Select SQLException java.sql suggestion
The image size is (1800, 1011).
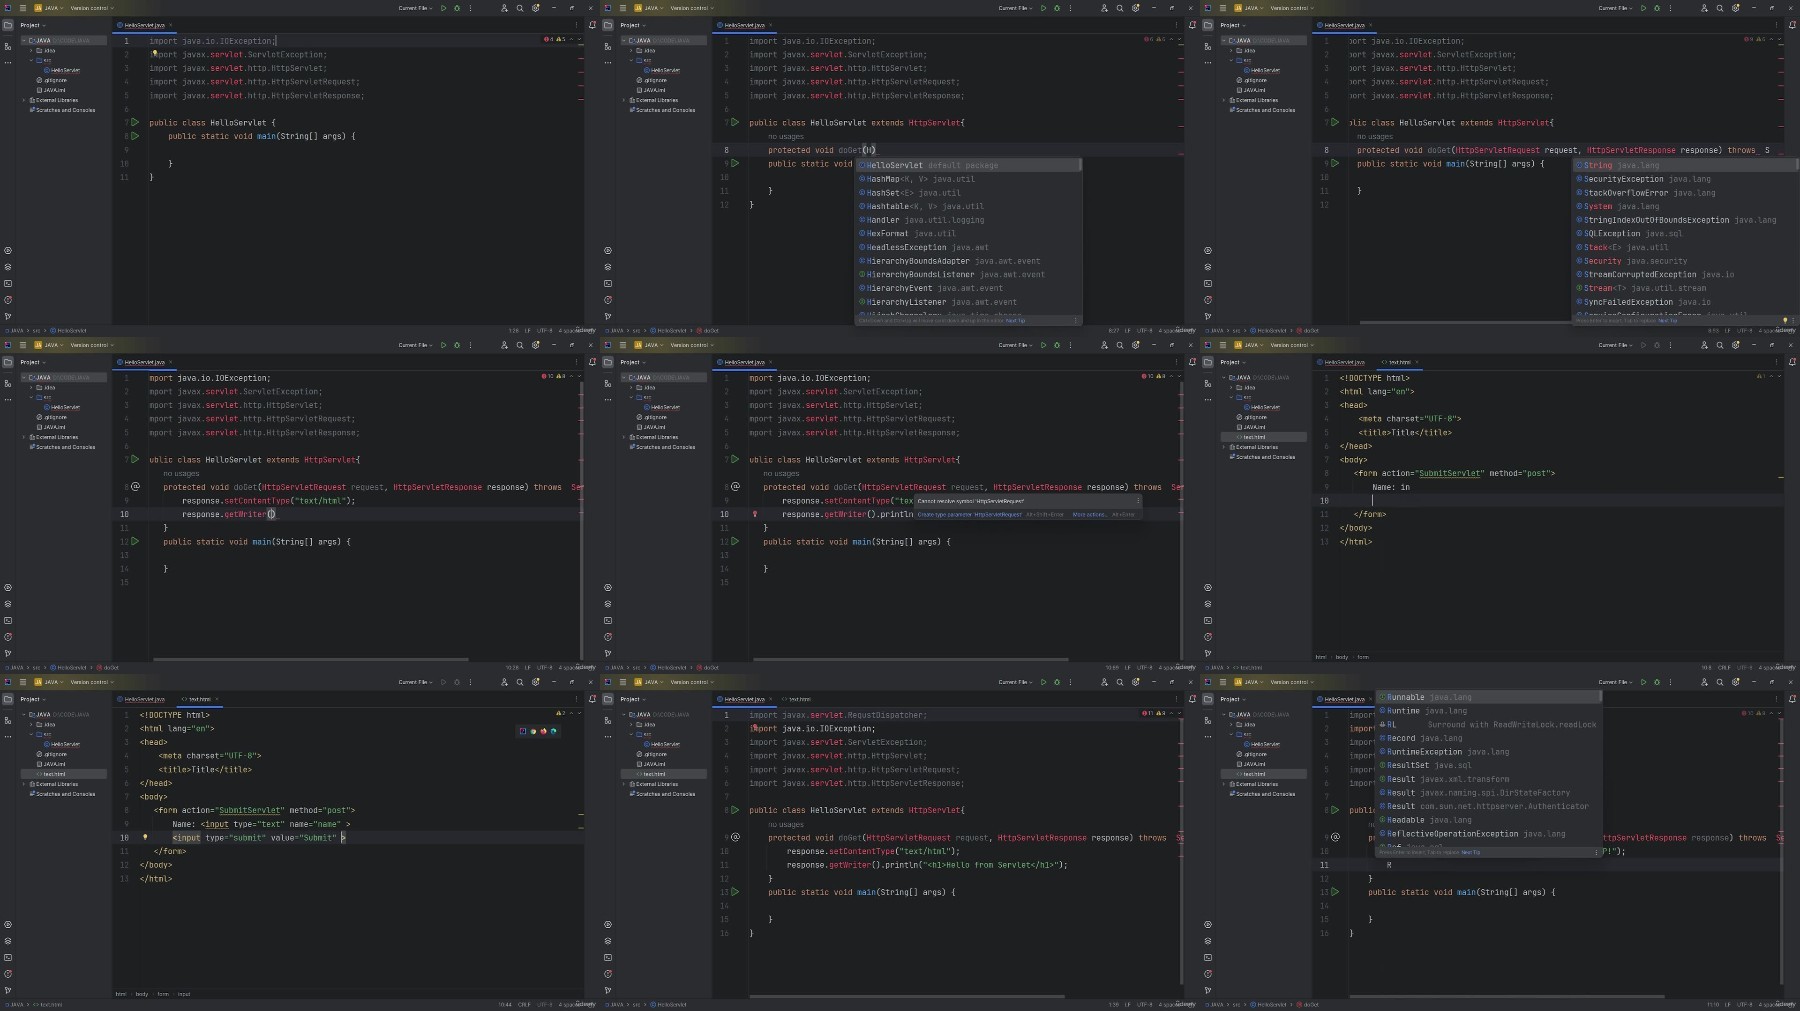pyautogui.click(x=1685, y=233)
